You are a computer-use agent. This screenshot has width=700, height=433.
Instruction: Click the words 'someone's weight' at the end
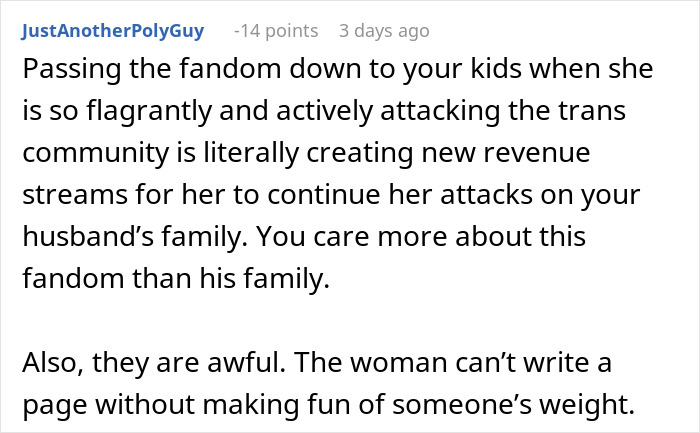tap(513, 405)
